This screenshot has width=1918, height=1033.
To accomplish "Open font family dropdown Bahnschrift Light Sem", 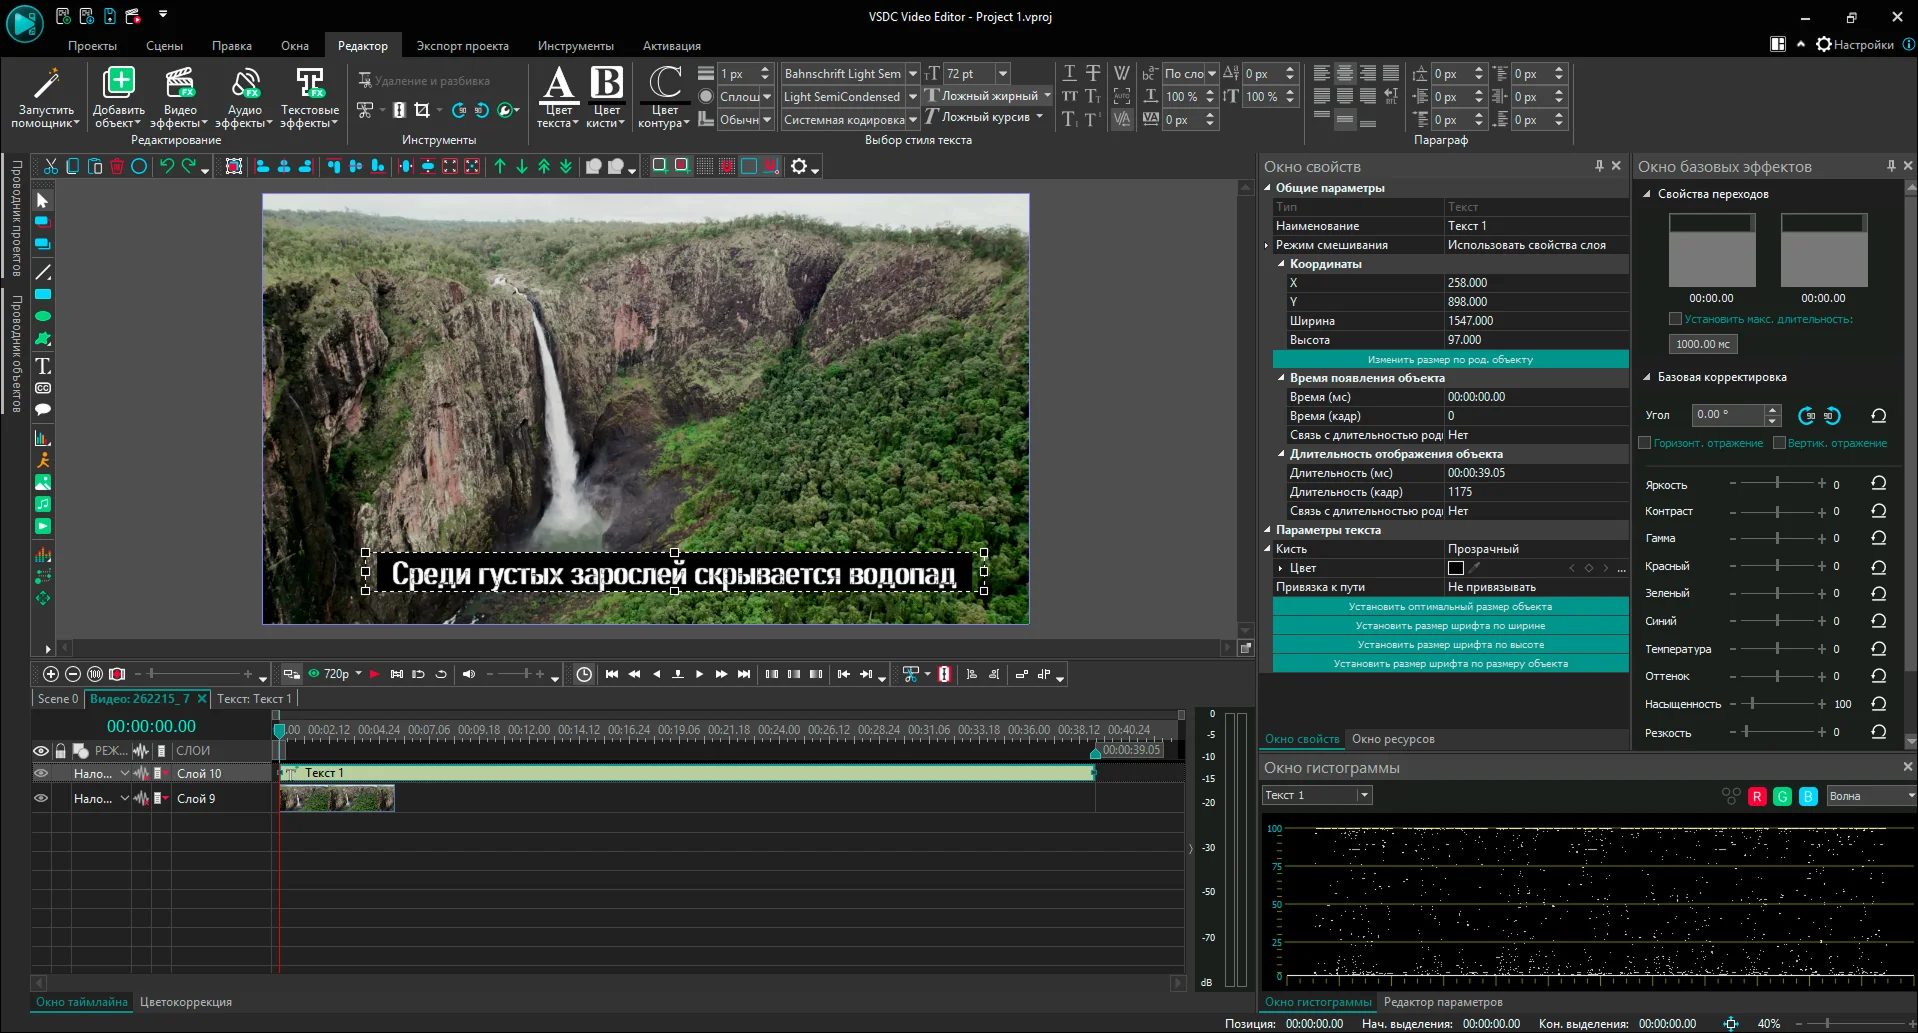I will pos(912,74).
